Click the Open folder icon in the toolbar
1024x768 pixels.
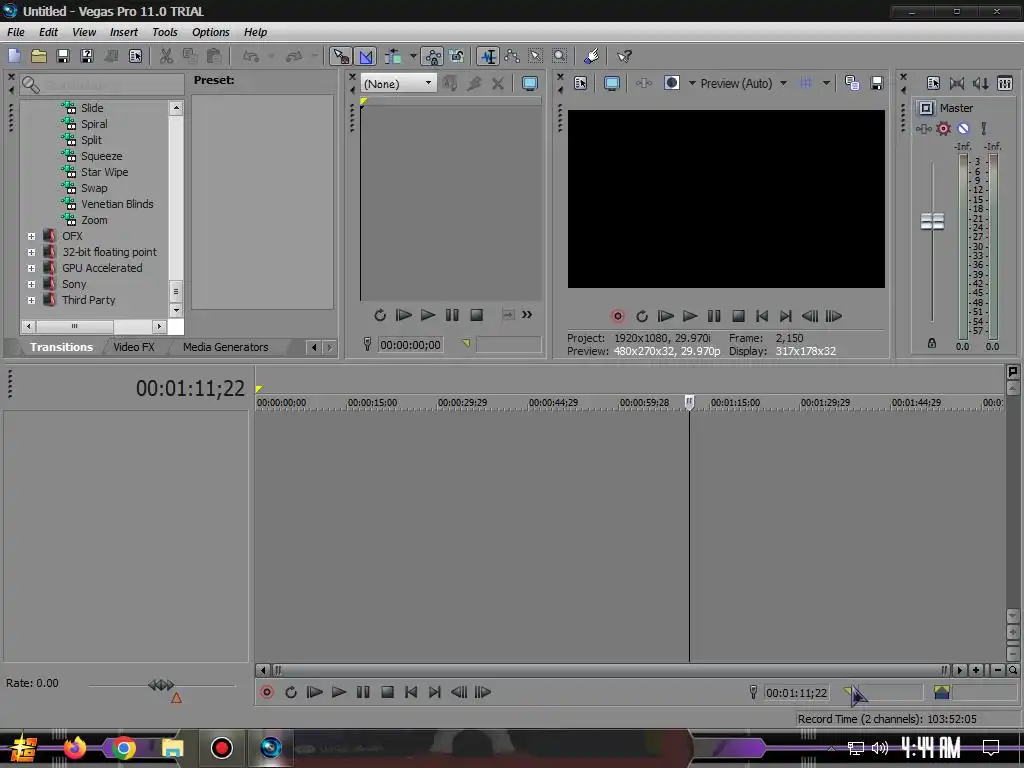tap(39, 56)
